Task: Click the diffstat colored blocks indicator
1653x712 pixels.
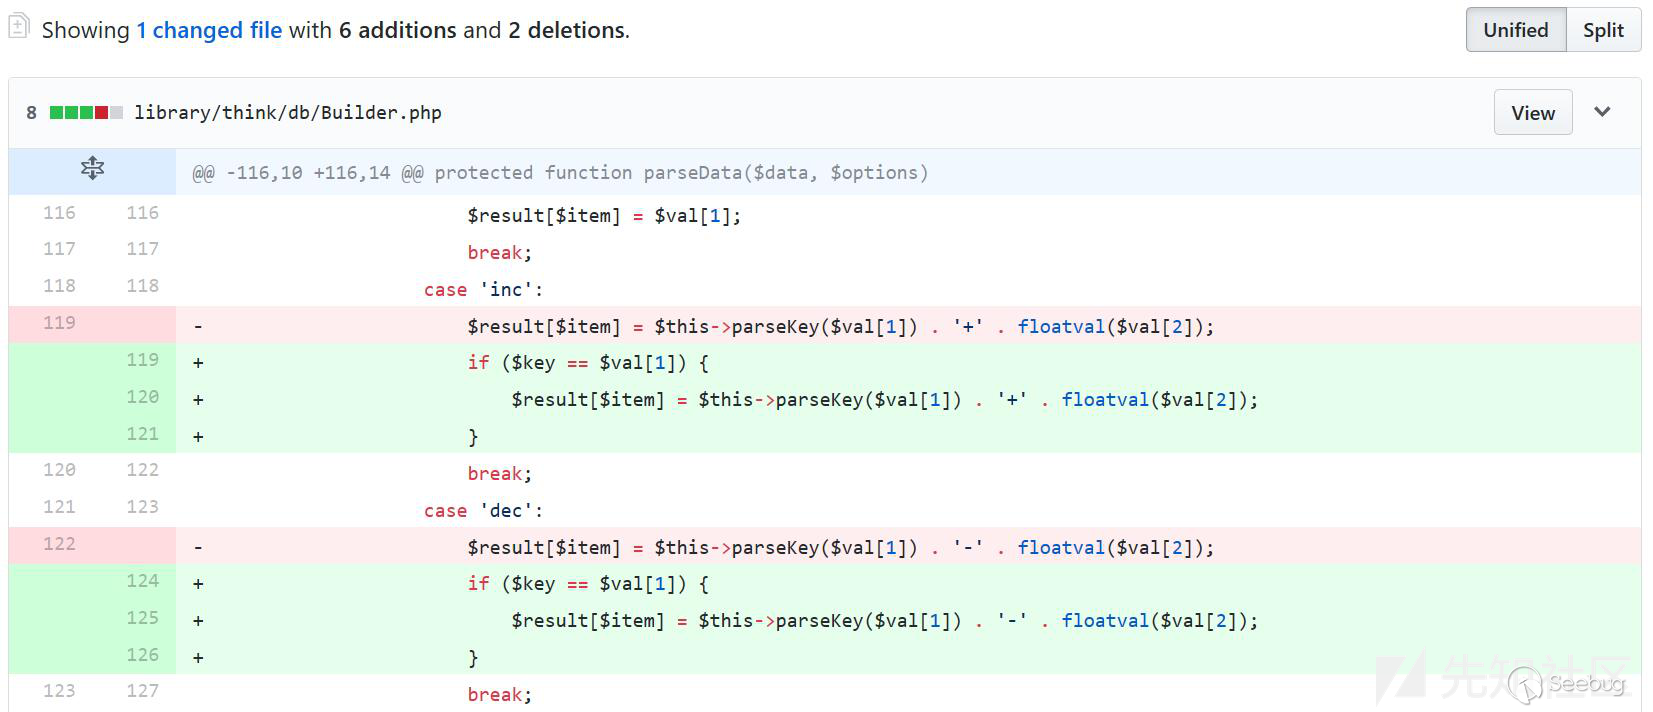Action: tap(86, 113)
